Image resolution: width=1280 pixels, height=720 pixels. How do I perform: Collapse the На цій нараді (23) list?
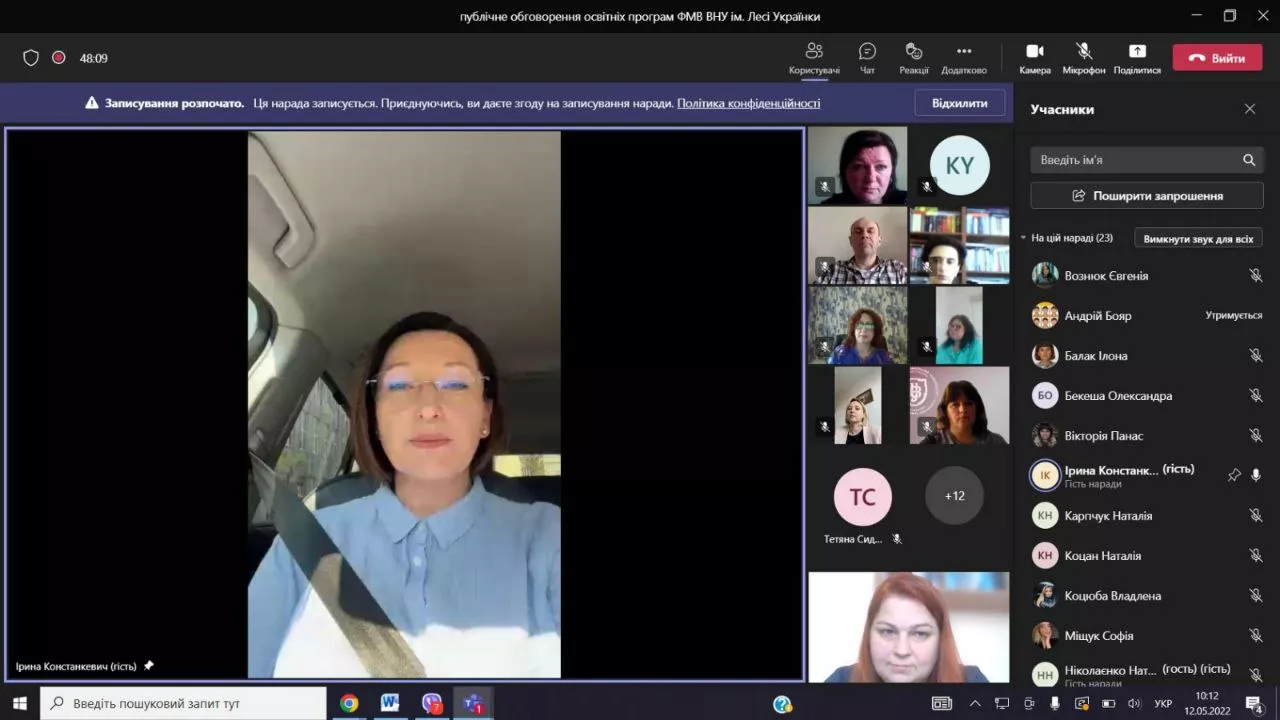(x=1023, y=238)
